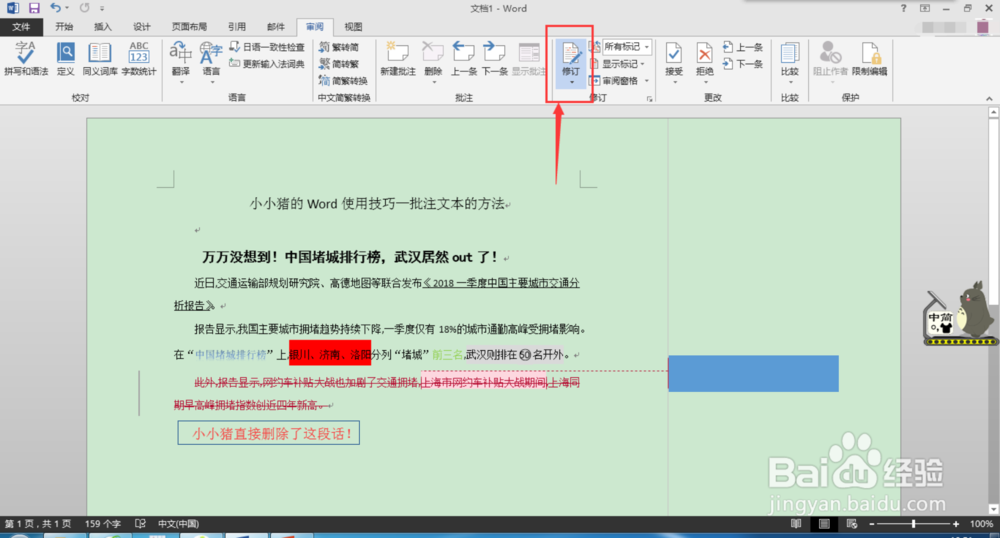The width and height of the screenshot is (1000, 538).
Task: Open the 所有标记 markup display dropdown
Action: click(626, 47)
